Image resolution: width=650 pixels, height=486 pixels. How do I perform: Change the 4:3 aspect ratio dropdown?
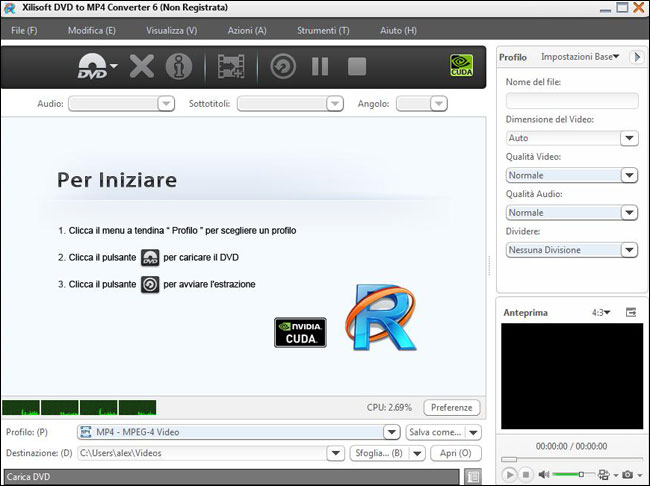601,313
